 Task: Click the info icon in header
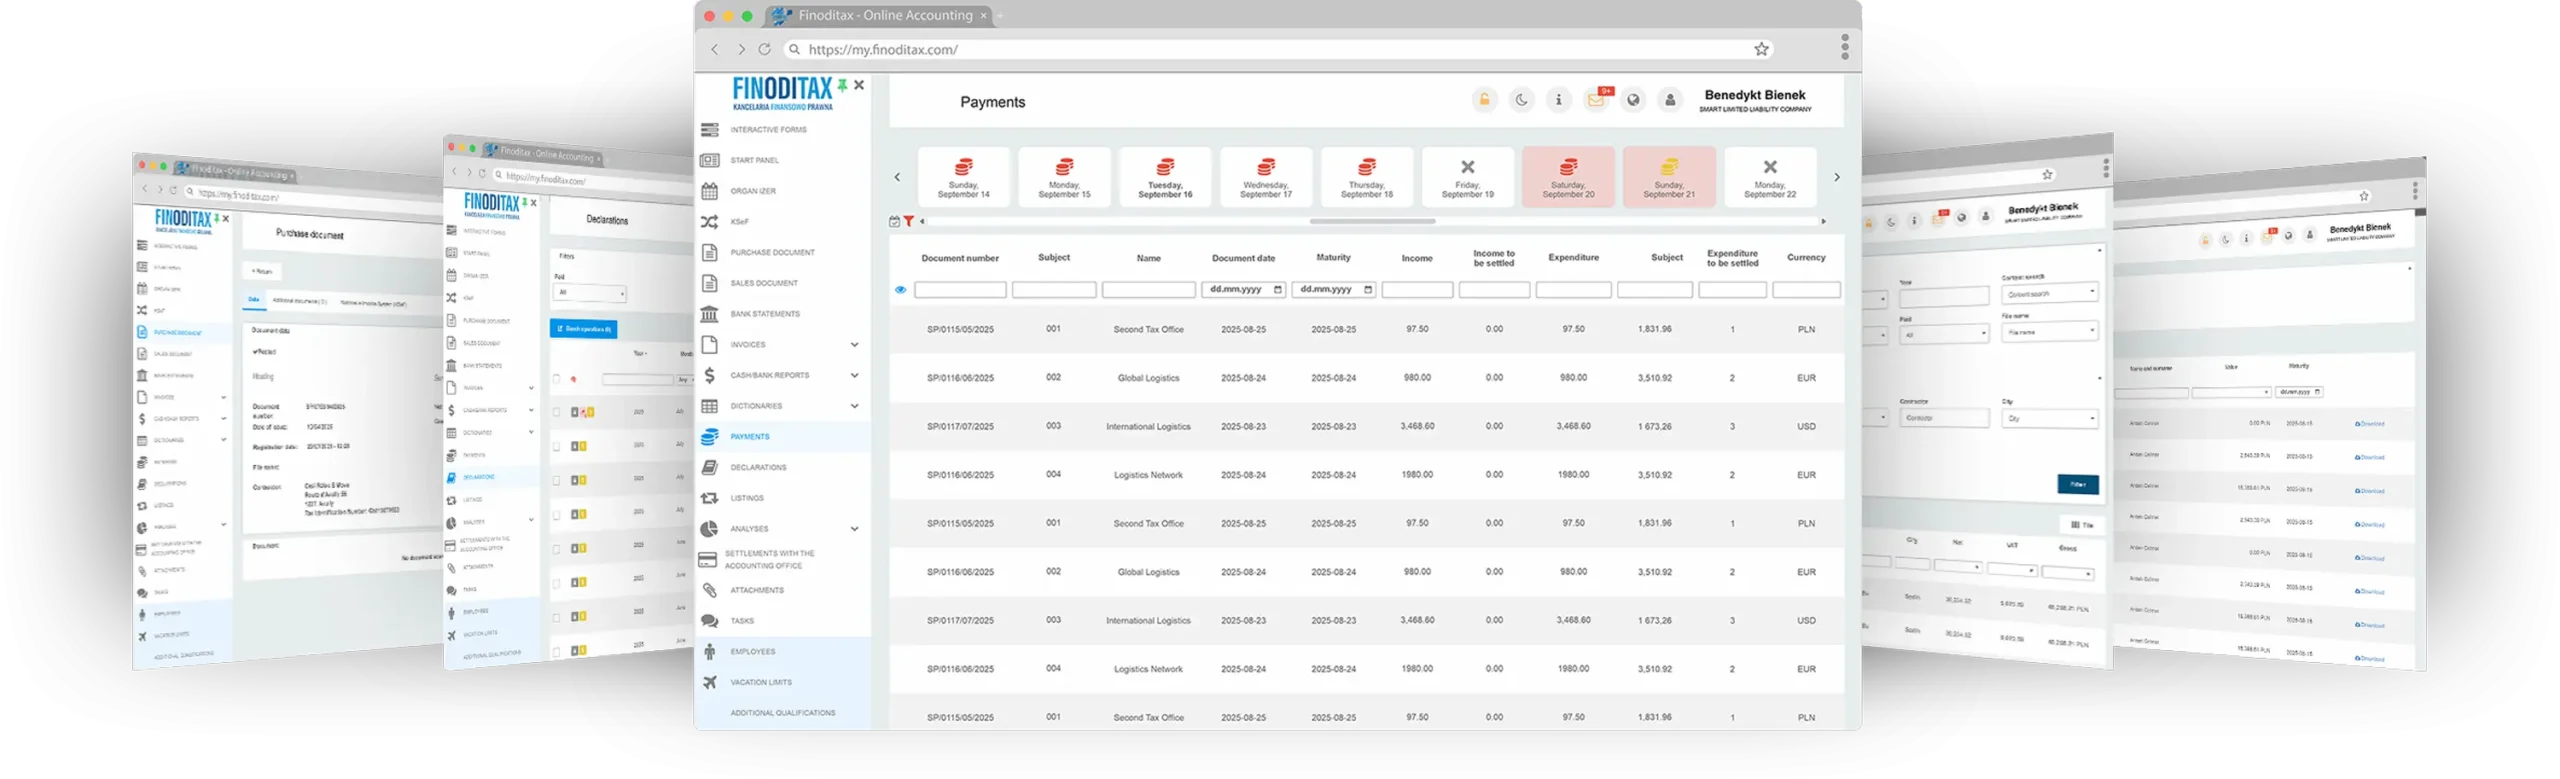pos(1558,100)
